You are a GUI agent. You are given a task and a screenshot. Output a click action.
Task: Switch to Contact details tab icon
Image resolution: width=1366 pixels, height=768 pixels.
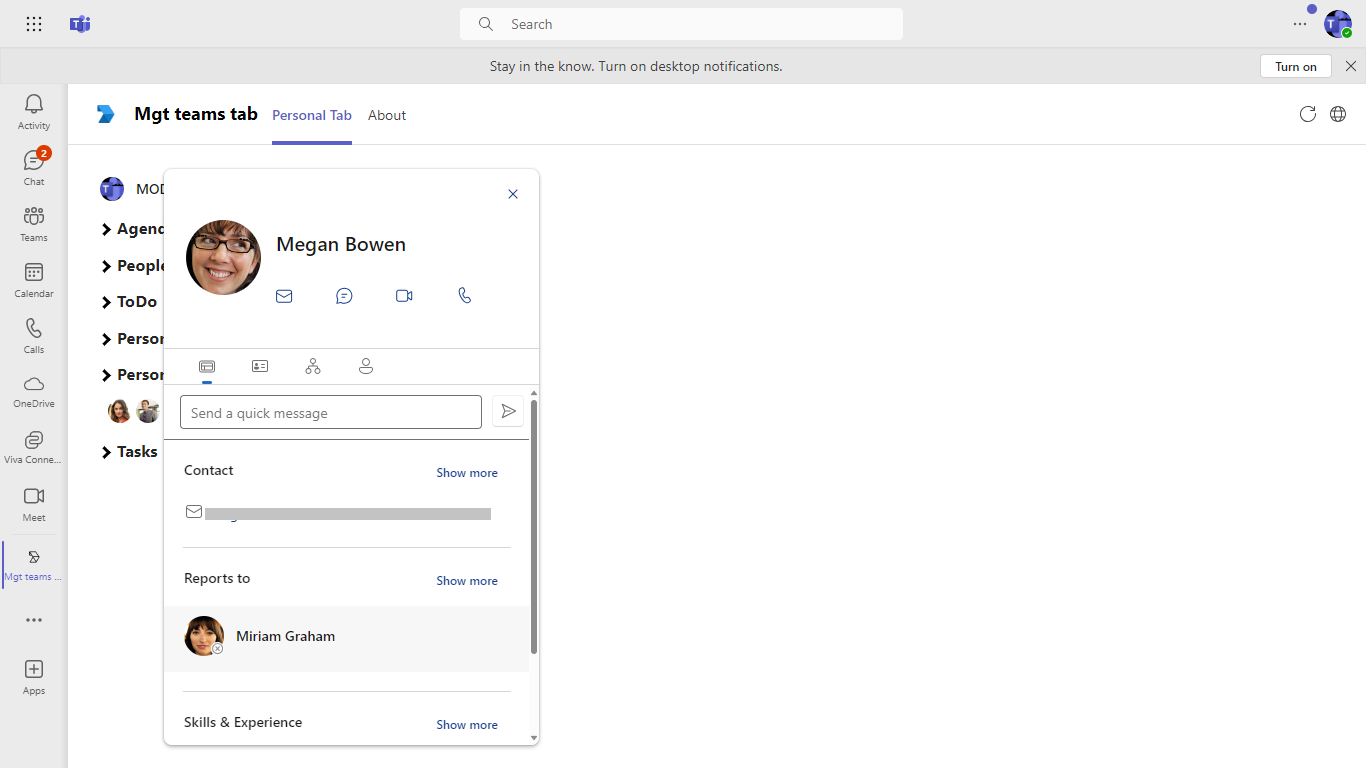click(x=260, y=367)
